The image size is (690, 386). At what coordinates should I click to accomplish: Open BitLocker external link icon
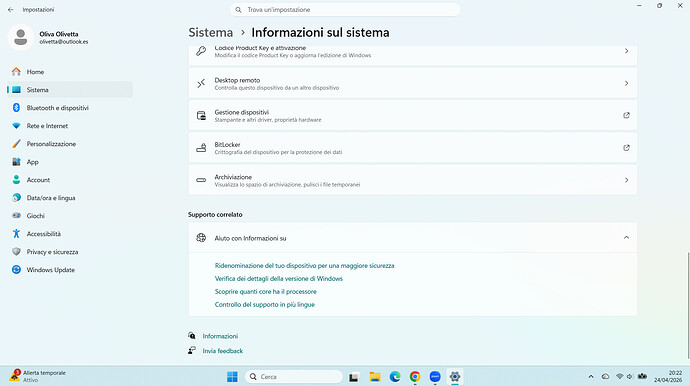click(x=626, y=148)
